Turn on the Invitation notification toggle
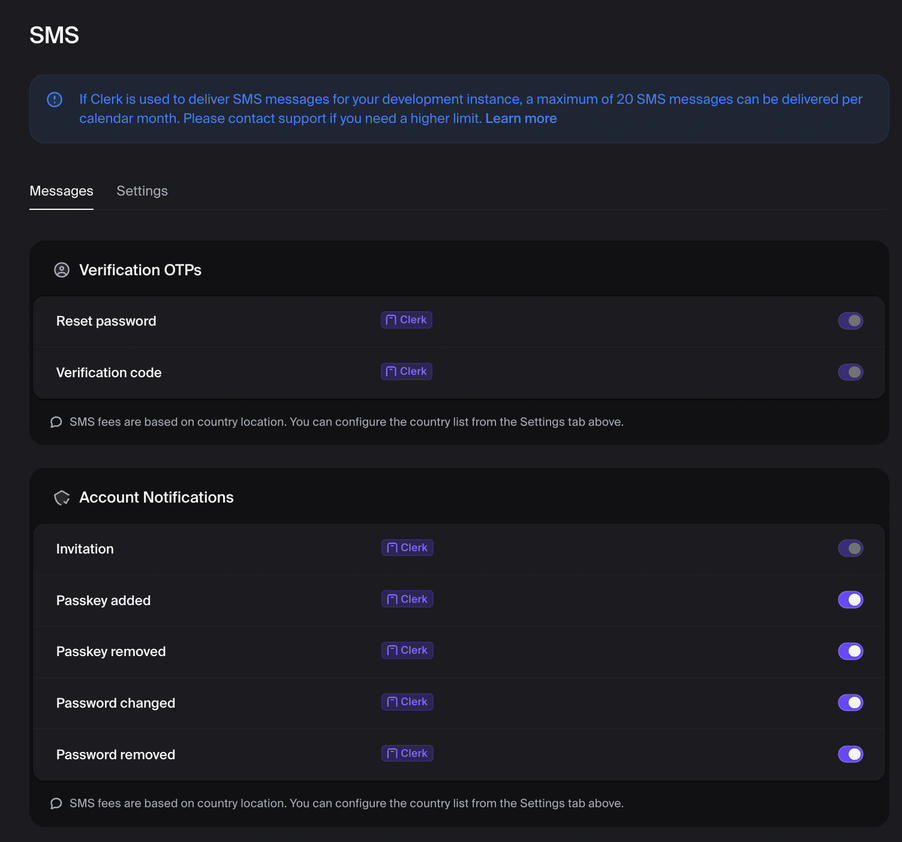902x842 pixels. pos(850,548)
